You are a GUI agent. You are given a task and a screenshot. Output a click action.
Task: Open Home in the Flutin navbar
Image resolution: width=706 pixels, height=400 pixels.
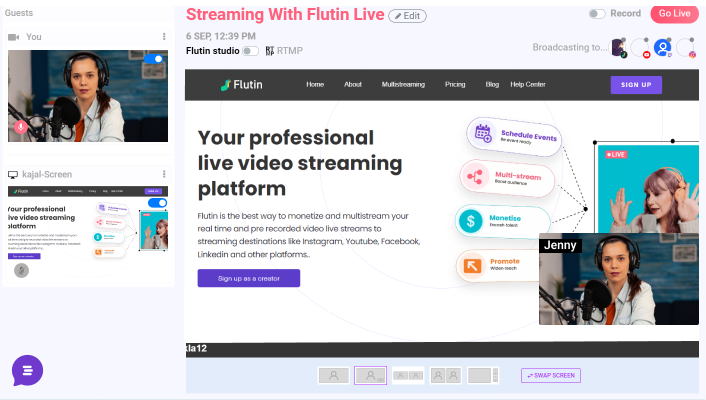pos(315,84)
